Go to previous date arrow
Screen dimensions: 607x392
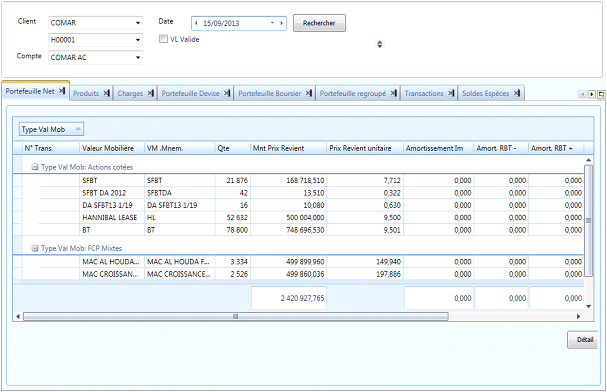(196, 23)
